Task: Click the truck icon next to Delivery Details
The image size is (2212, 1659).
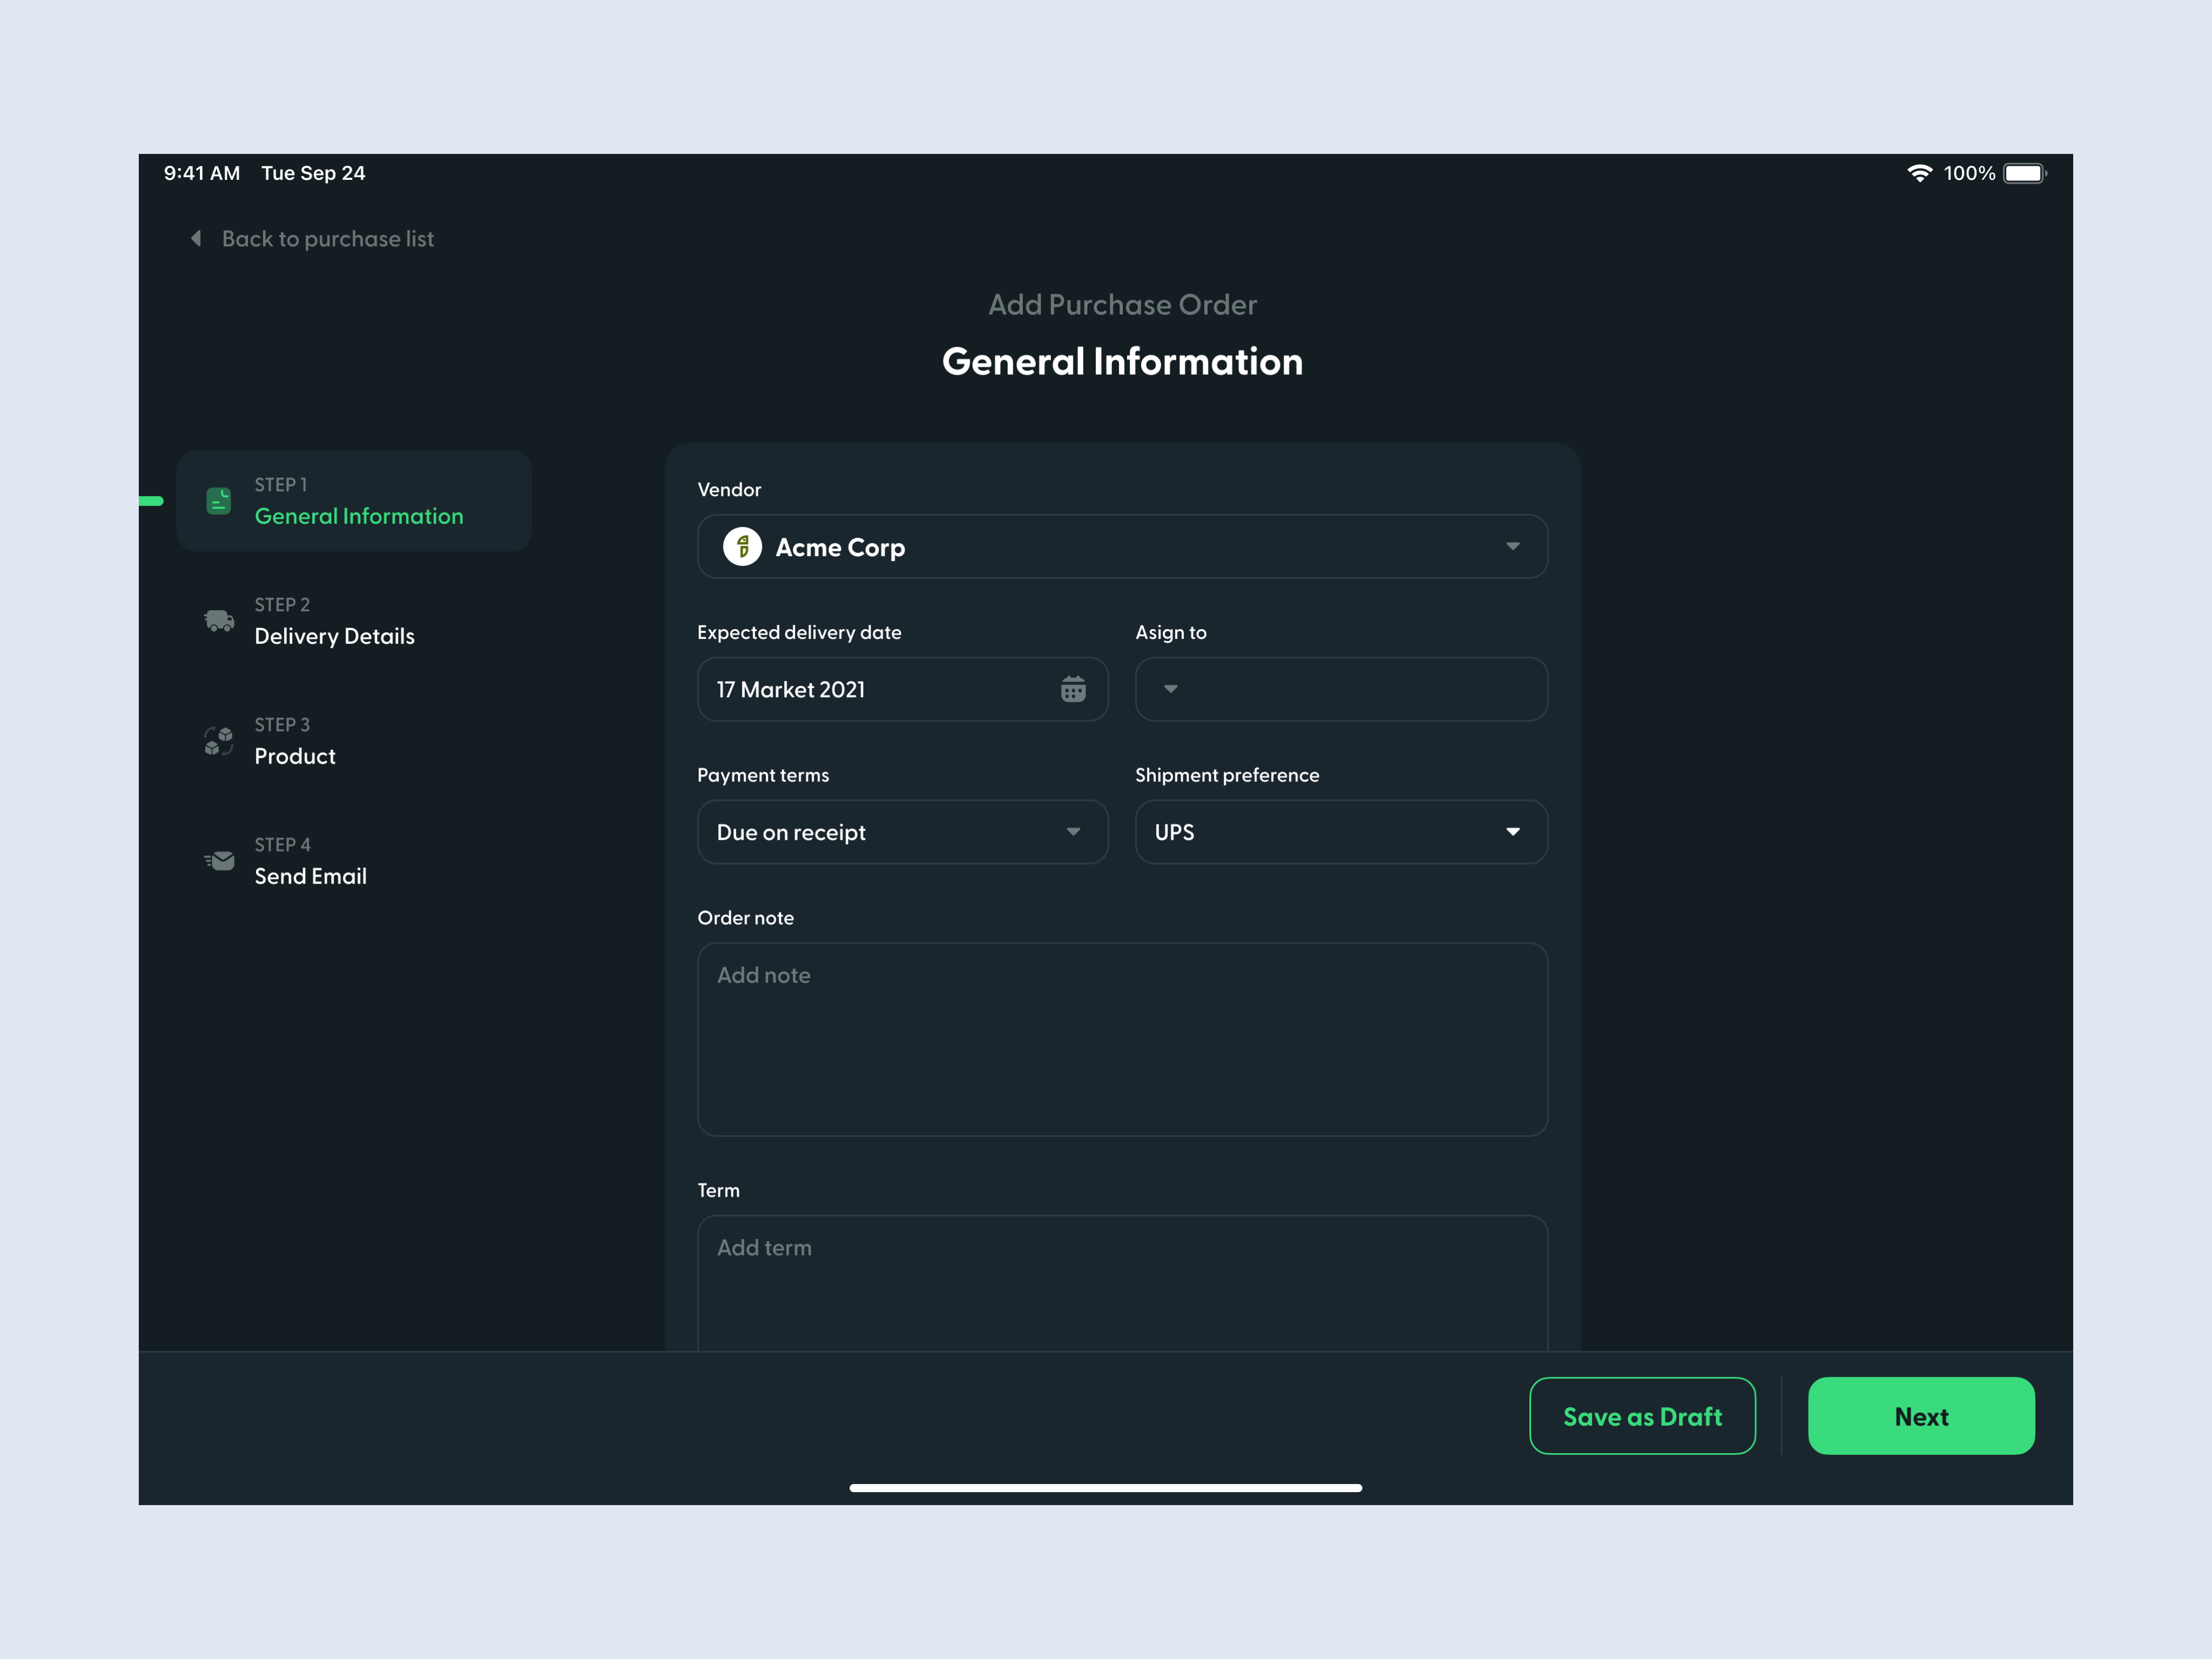Action: [x=219, y=620]
